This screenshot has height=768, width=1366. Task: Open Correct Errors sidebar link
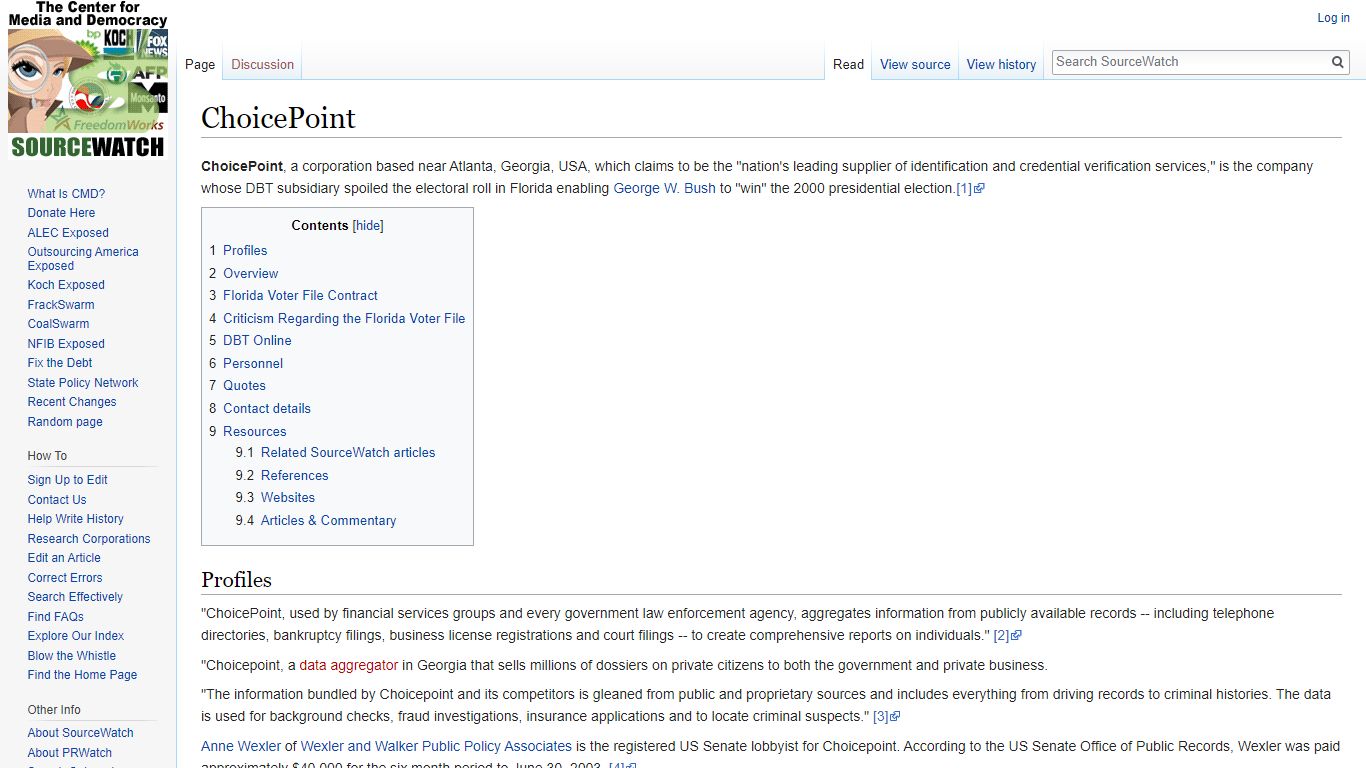point(65,578)
